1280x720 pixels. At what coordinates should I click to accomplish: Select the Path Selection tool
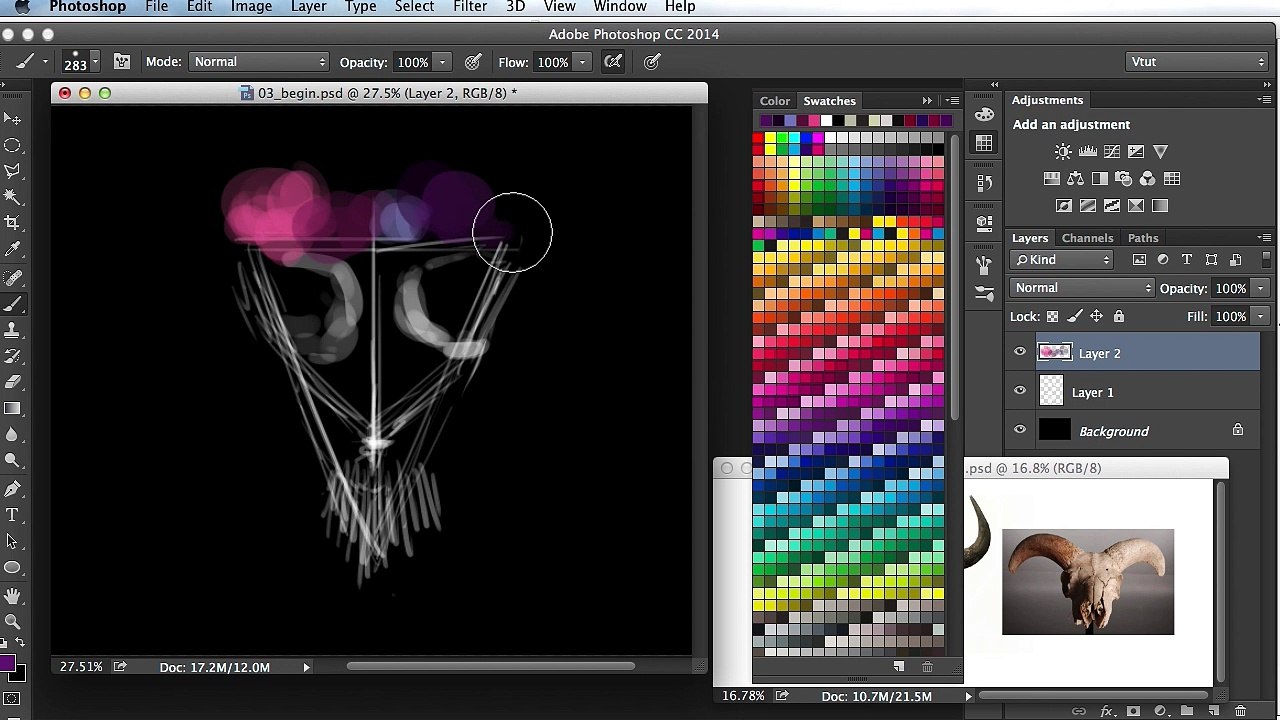[12, 540]
